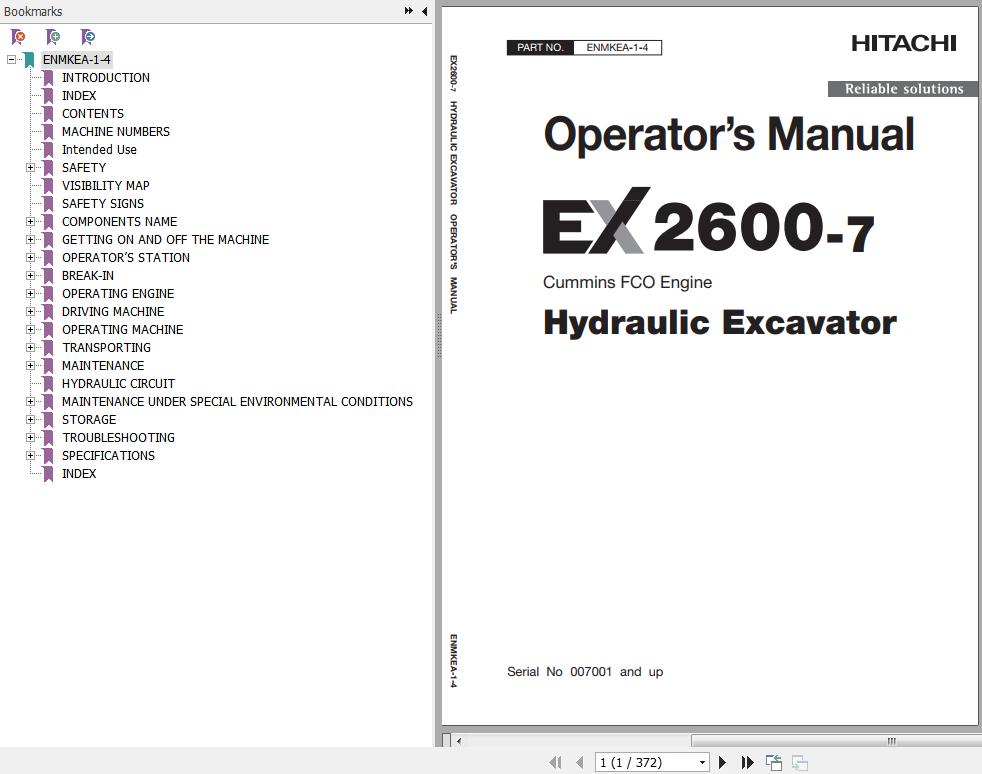This screenshot has width=982, height=774.
Task: Click the horizontal scrollbar thumb under the page
Action: [836, 741]
